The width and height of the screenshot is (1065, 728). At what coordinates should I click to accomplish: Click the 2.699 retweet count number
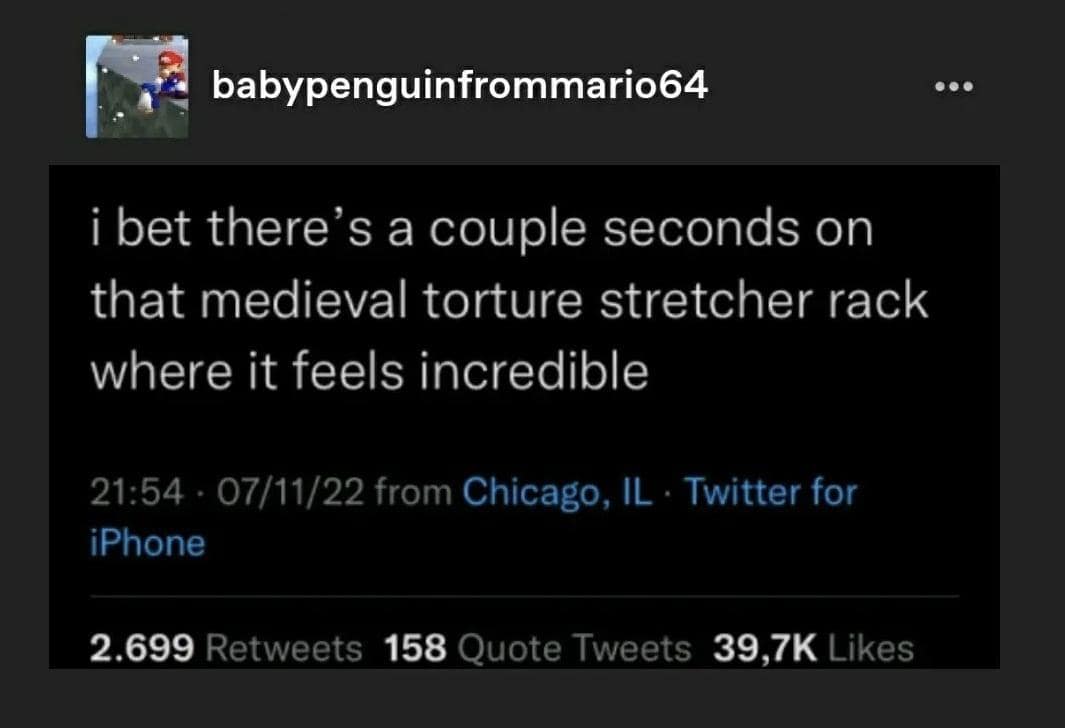pos(141,648)
